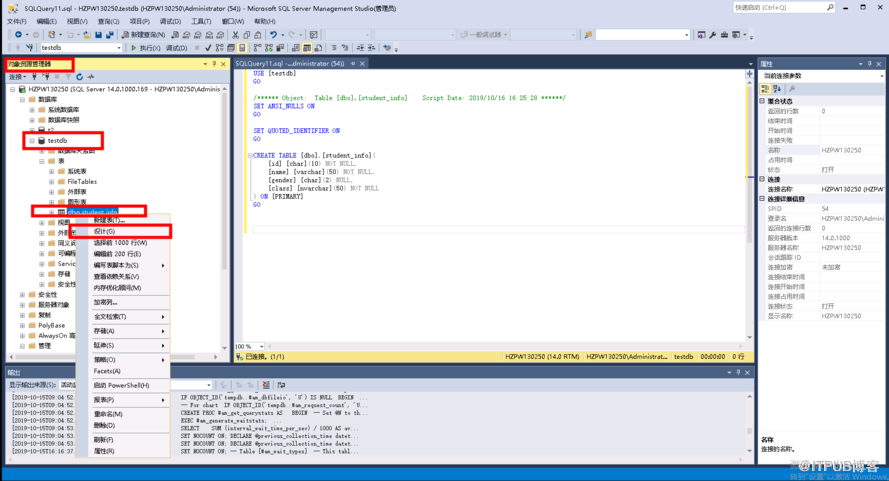Click the Cut scissors icon in toolbar
This screenshot has width=889, height=481.
[x=235, y=34]
